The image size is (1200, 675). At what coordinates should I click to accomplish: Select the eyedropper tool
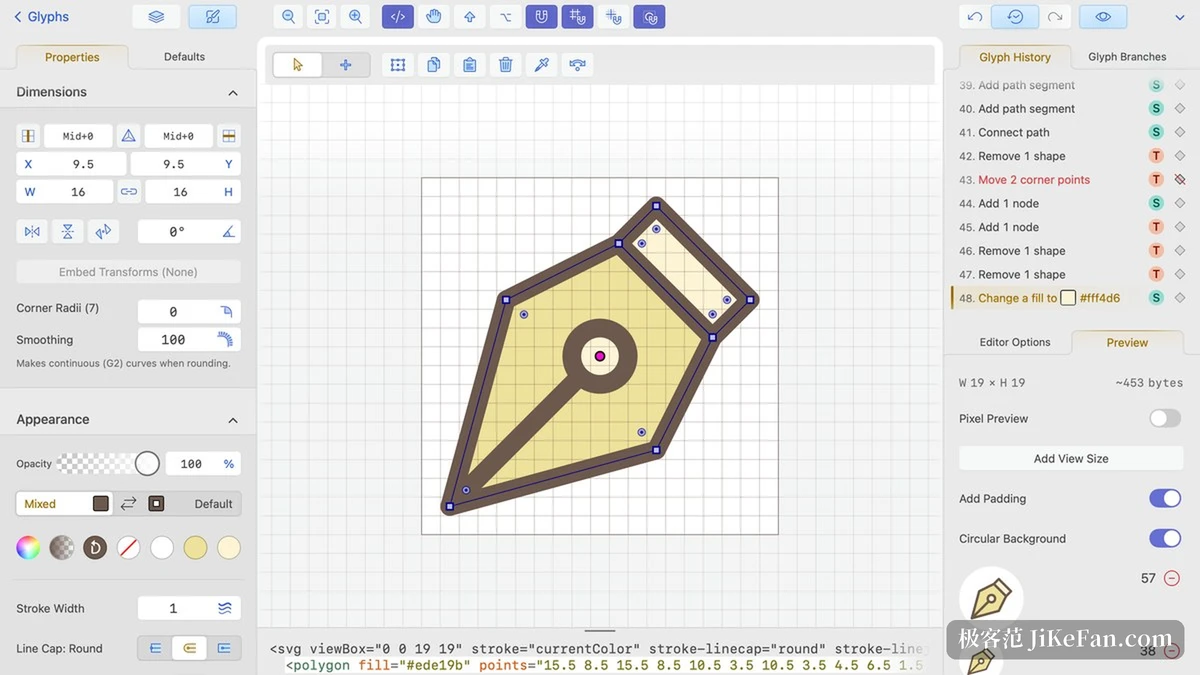point(542,65)
